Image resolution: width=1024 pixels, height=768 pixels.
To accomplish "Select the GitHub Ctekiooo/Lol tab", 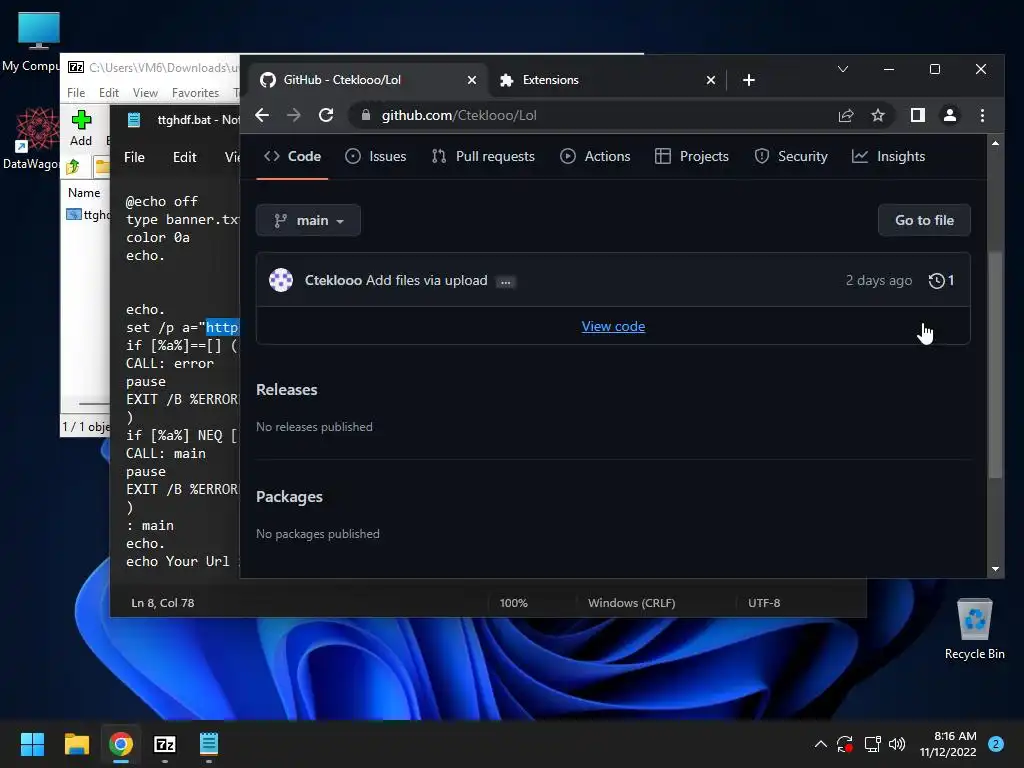I will point(366,80).
